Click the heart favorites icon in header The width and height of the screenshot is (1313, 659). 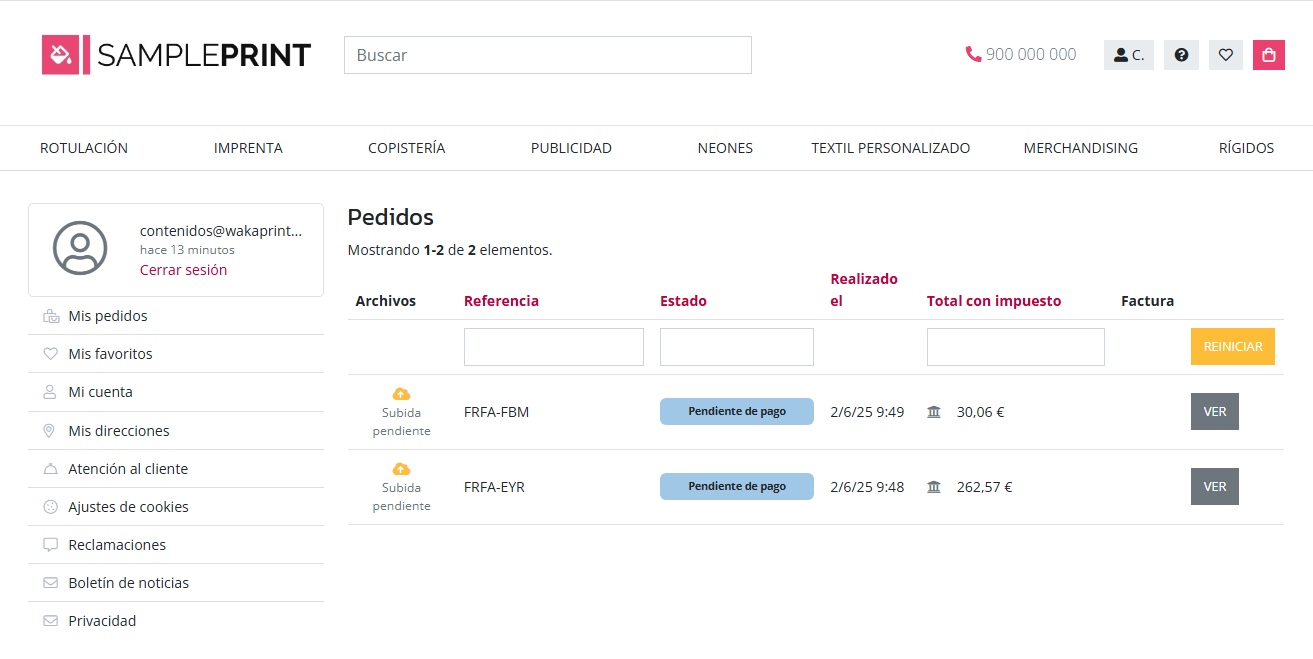click(x=1225, y=55)
